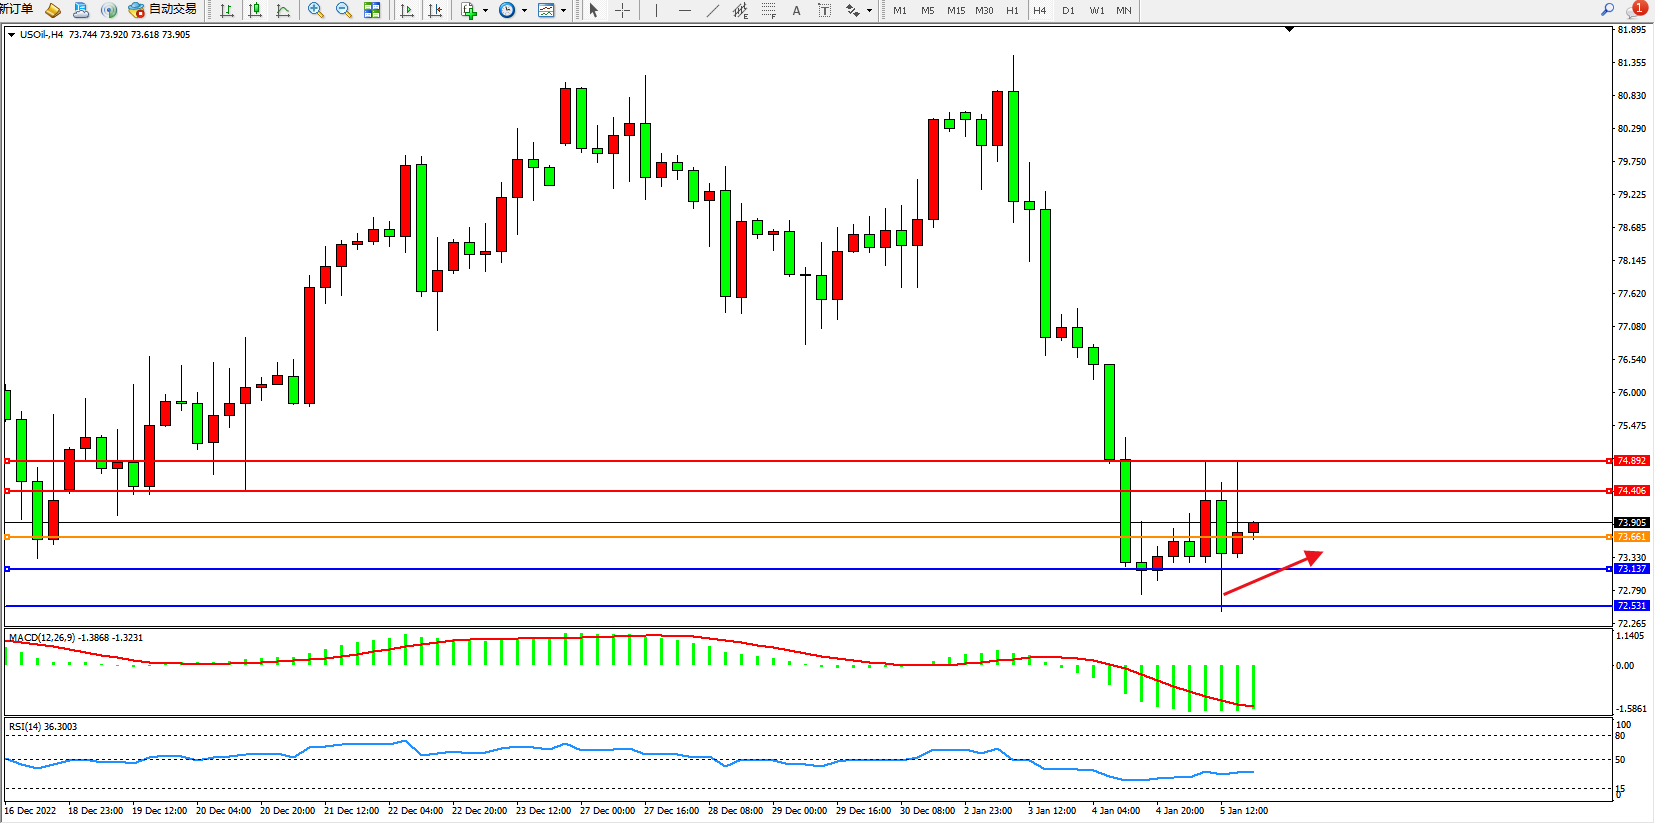
Task: Expand the chart templates dropdown arrow
Action: (x=563, y=10)
